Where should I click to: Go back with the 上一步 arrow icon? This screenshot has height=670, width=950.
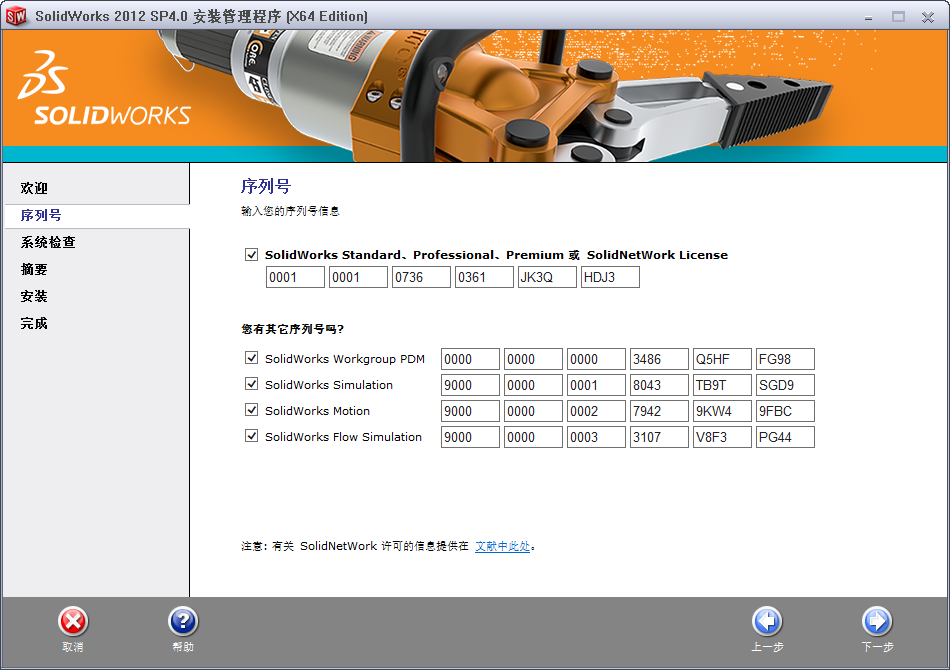point(767,621)
